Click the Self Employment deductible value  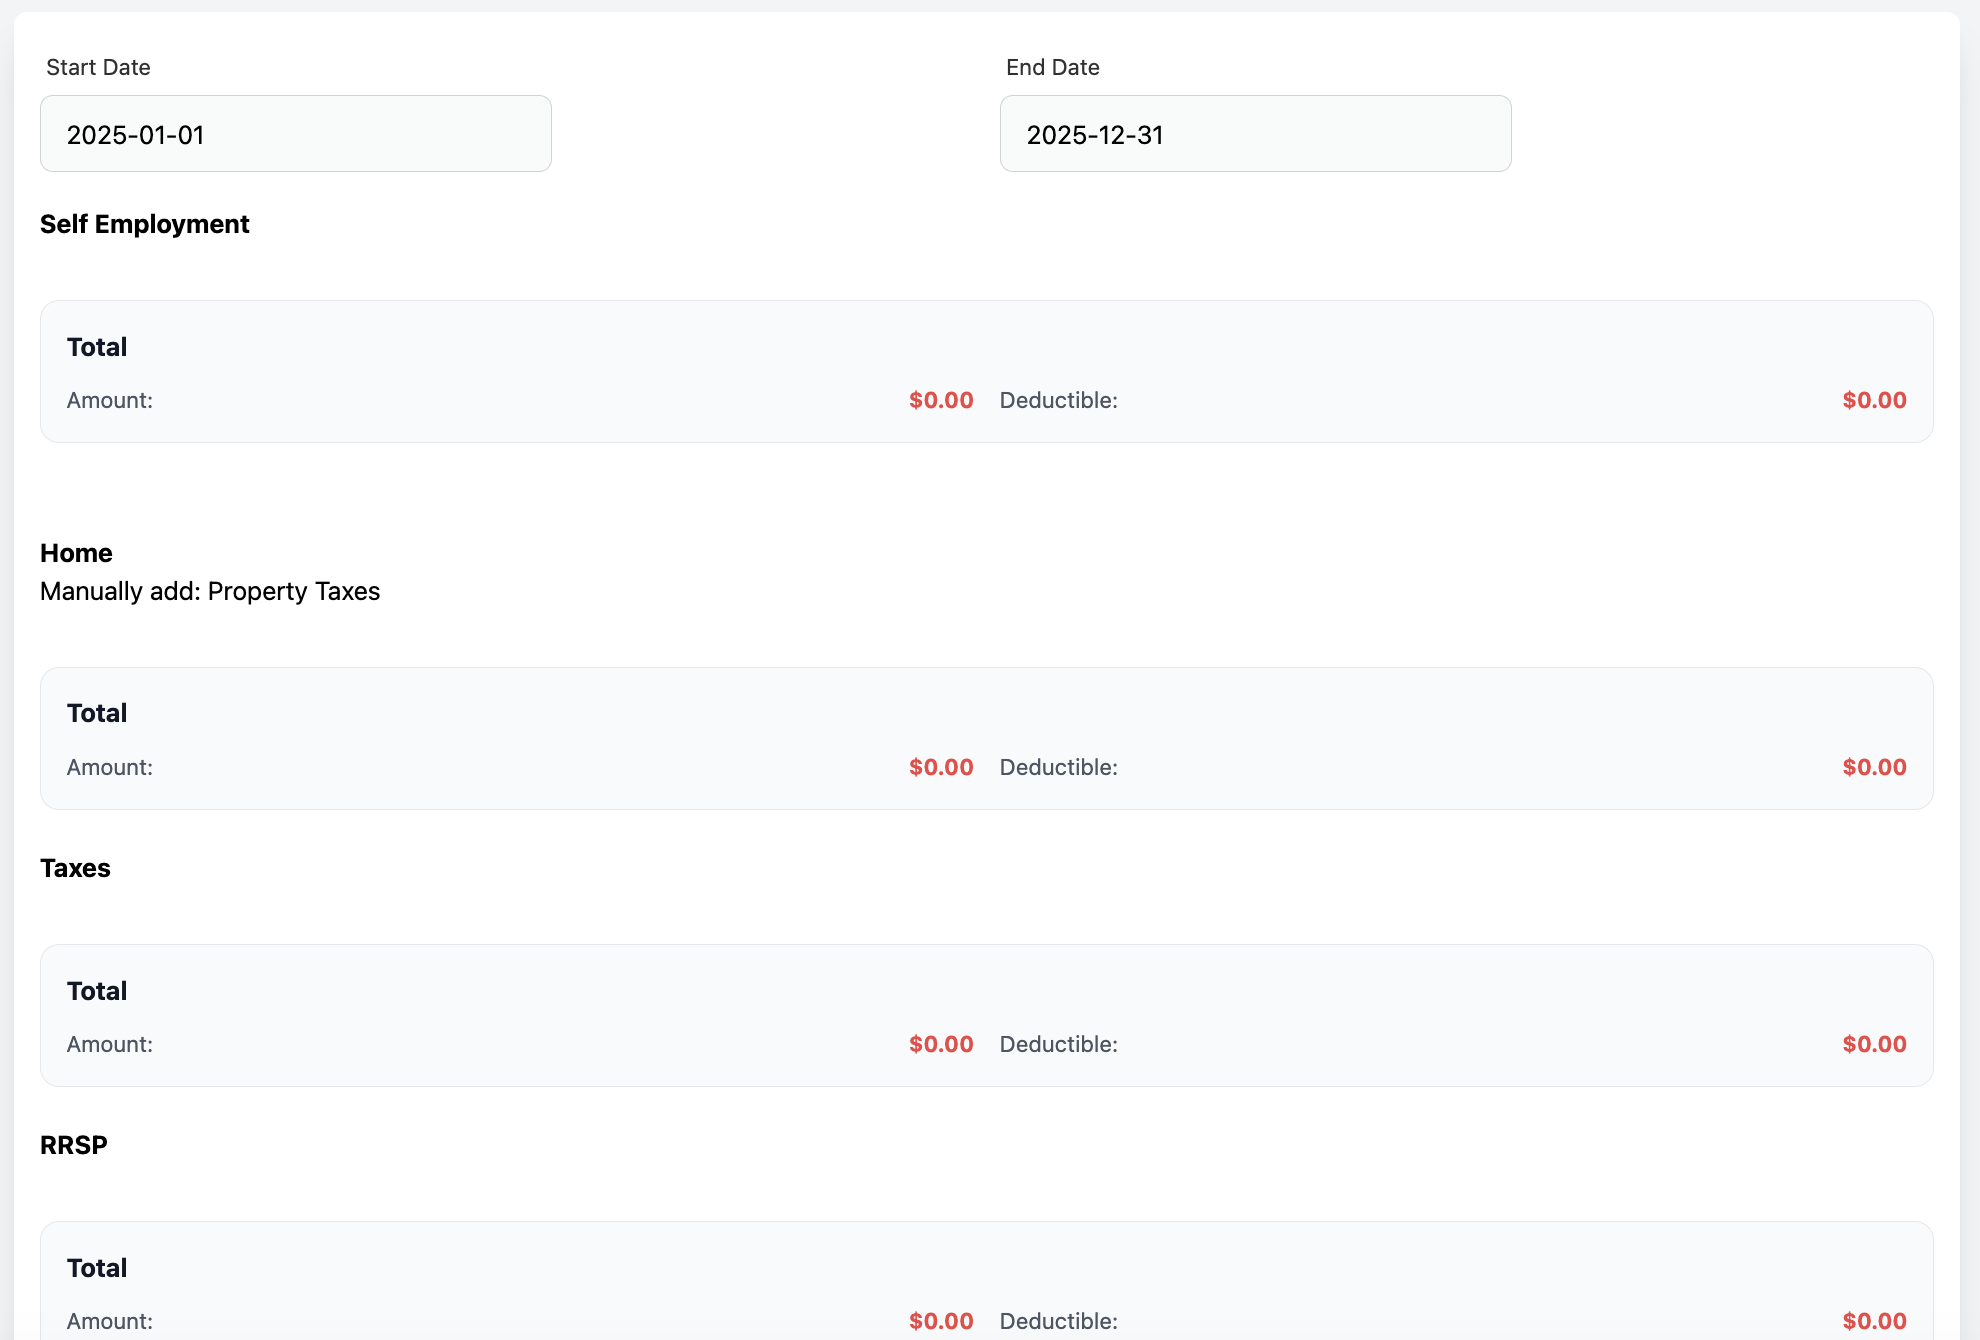point(1874,400)
